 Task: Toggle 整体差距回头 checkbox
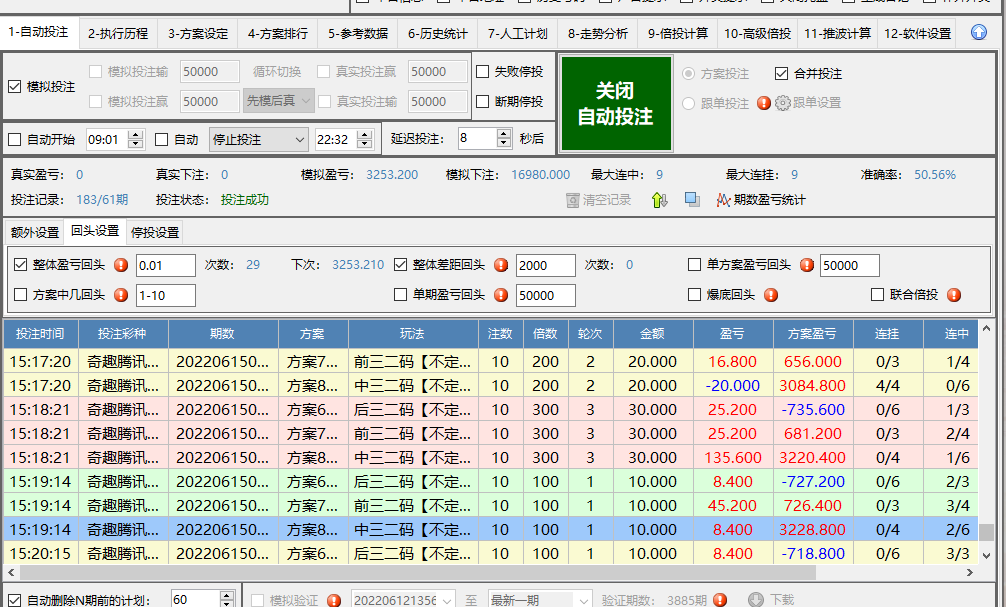400,264
